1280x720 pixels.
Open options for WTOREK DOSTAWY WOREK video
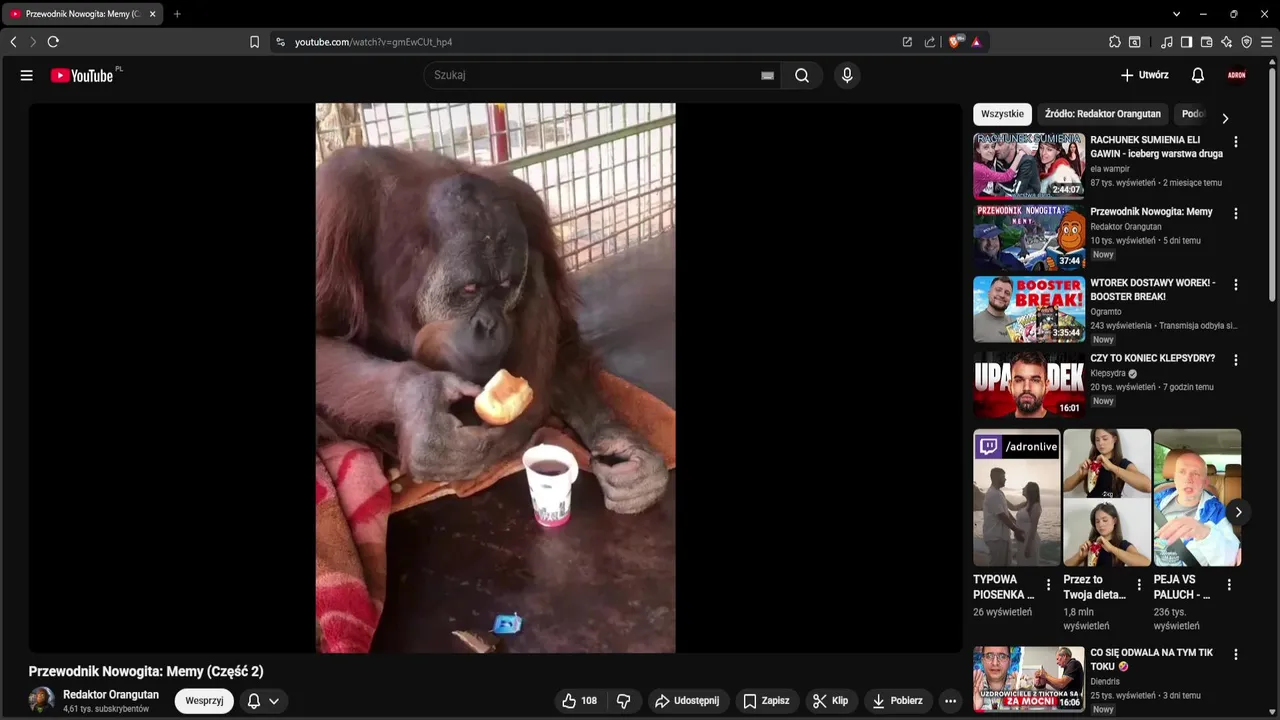point(1236,285)
